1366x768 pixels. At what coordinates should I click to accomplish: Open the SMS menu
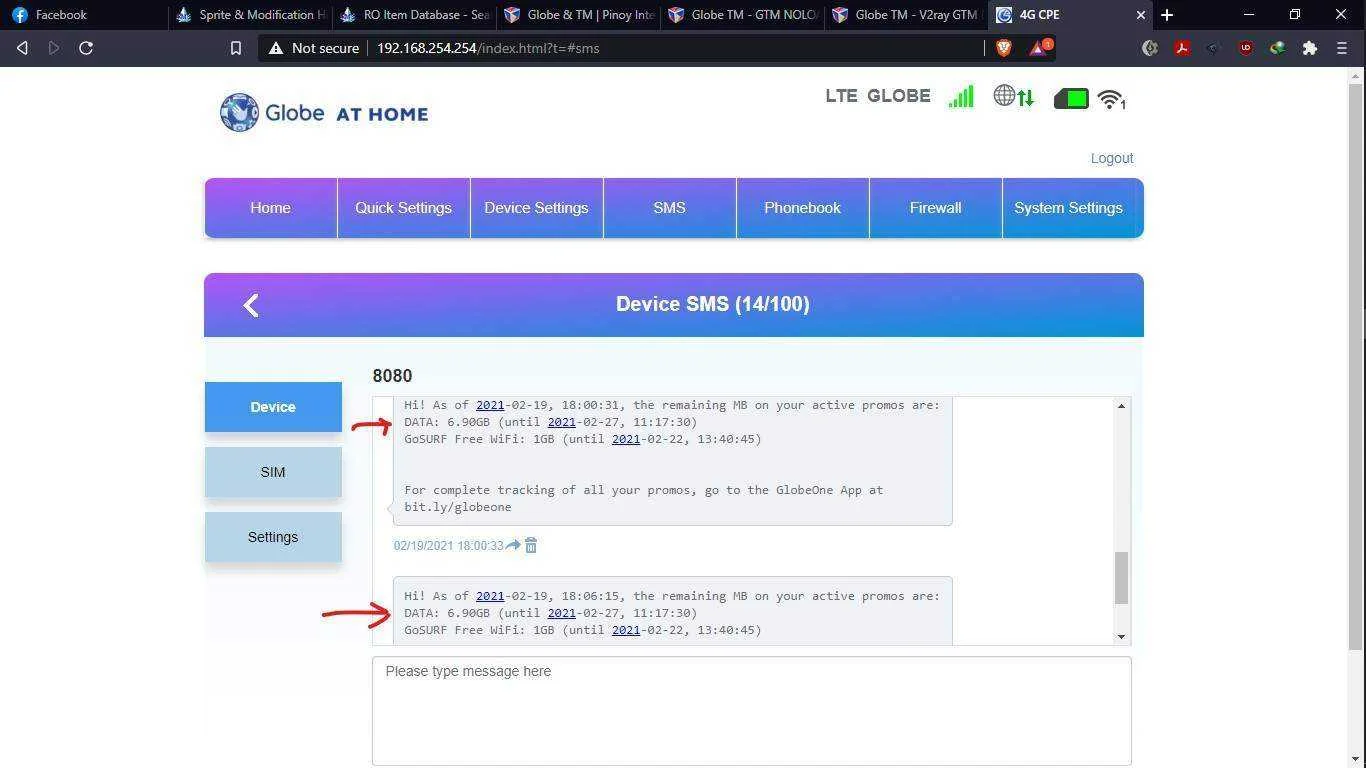point(669,208)
